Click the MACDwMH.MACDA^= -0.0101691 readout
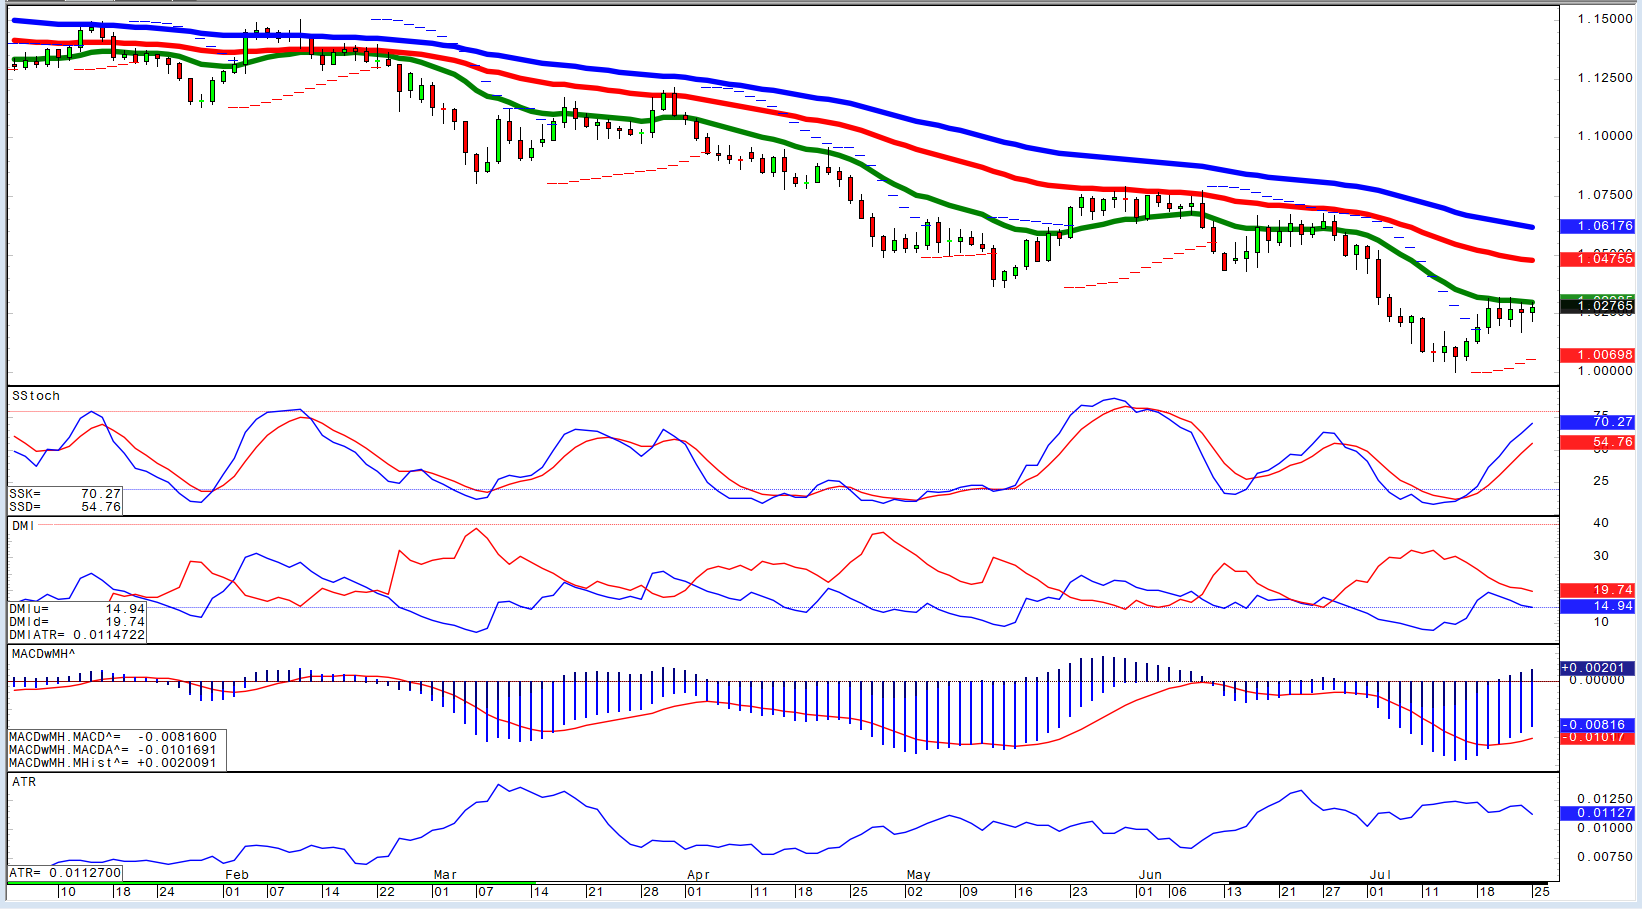Viewport: 1642px width, 909px height. 113,750
